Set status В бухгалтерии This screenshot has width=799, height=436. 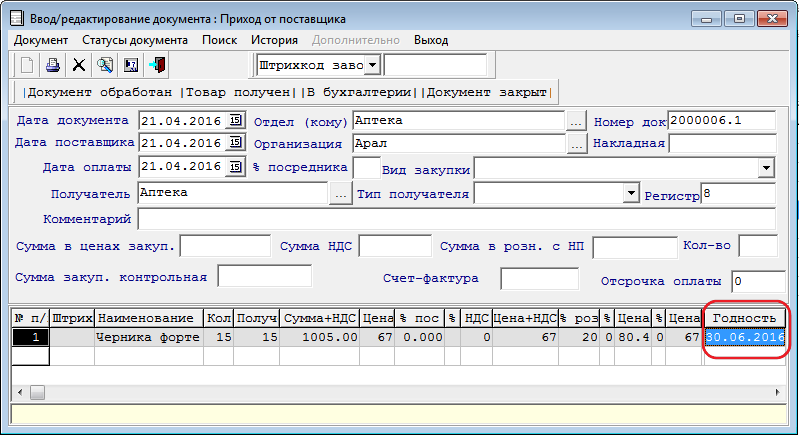[359, 93]
